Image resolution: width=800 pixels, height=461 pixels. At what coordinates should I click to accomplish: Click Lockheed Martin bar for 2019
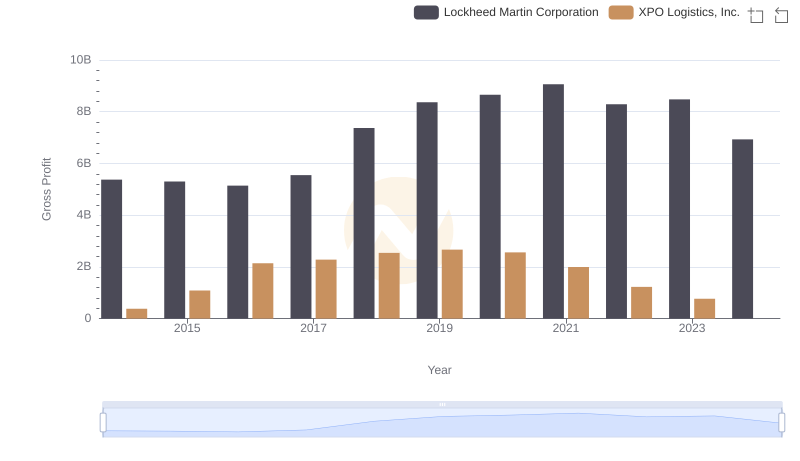click(427, 211)
